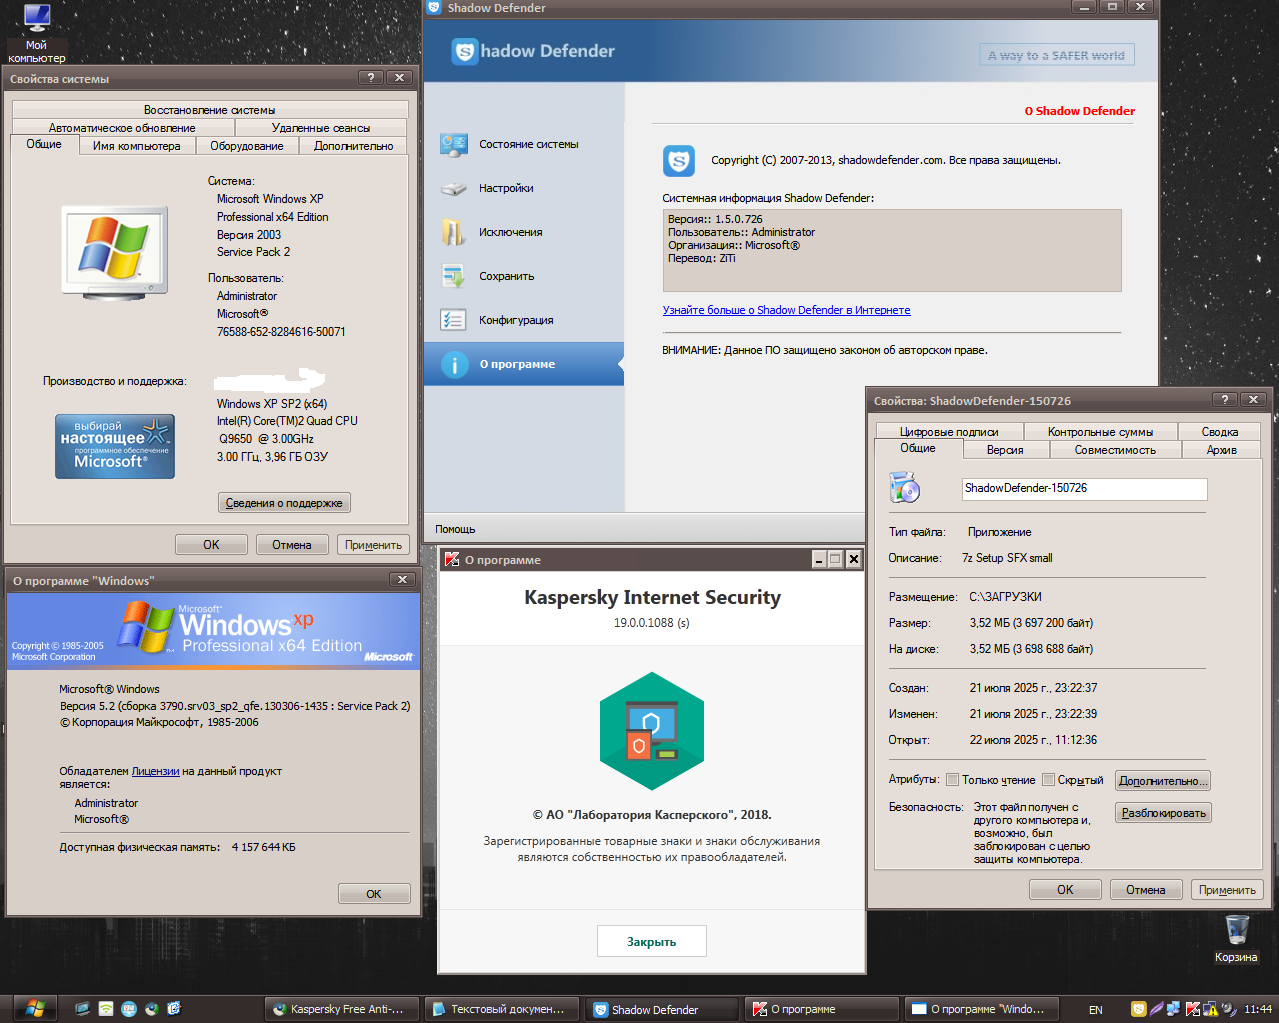Click the EN language indicator on taskbar
Screen dimensions: 1279x1023
(1096, 1010)
